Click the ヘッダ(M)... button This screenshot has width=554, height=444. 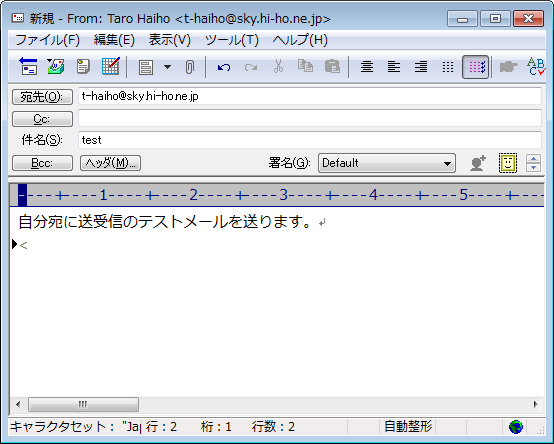click(x=111, y=163)
